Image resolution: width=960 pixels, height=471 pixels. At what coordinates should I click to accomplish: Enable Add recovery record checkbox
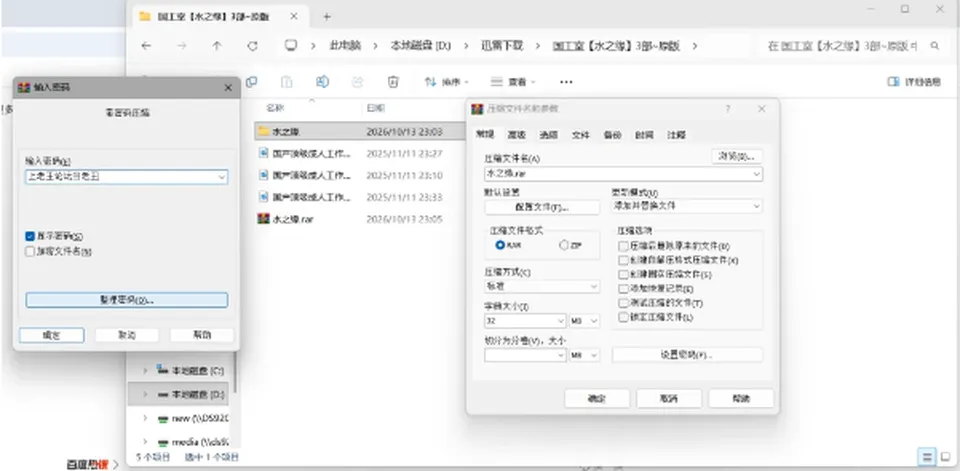pos(623,288)
